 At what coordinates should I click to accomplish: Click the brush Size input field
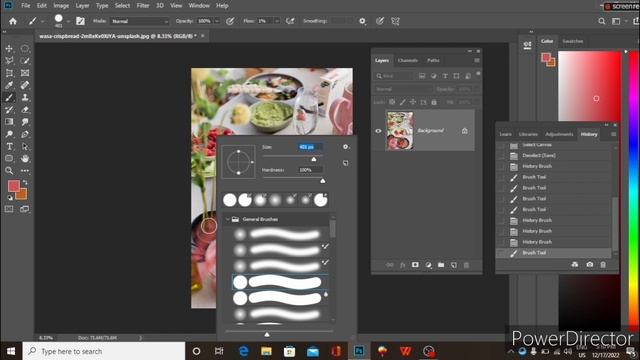coord(310,147)
